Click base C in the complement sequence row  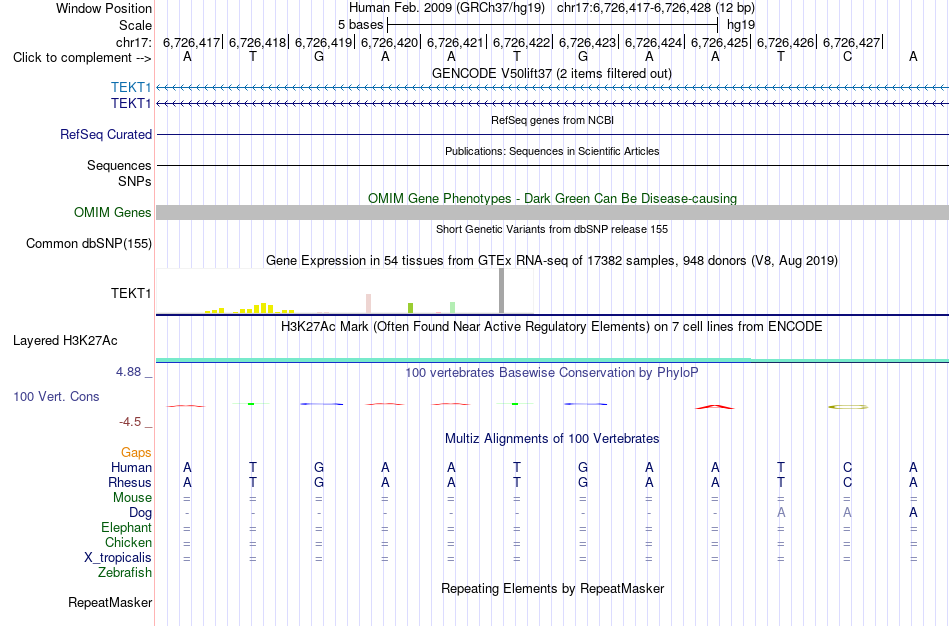click(x=847, y=57)
